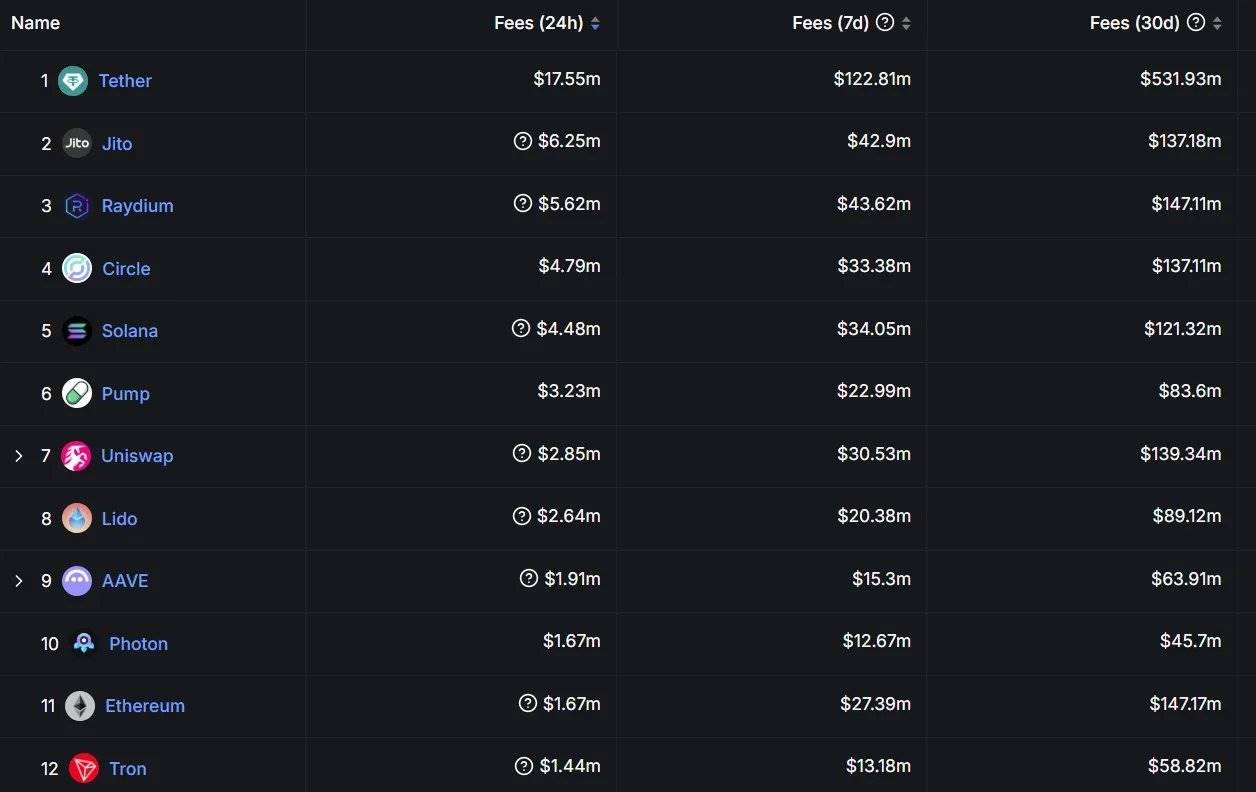This screenshot has height=792, width=1256.
Task: Click the help icon beside Jito's 24h fees
Action: [522, 141]
